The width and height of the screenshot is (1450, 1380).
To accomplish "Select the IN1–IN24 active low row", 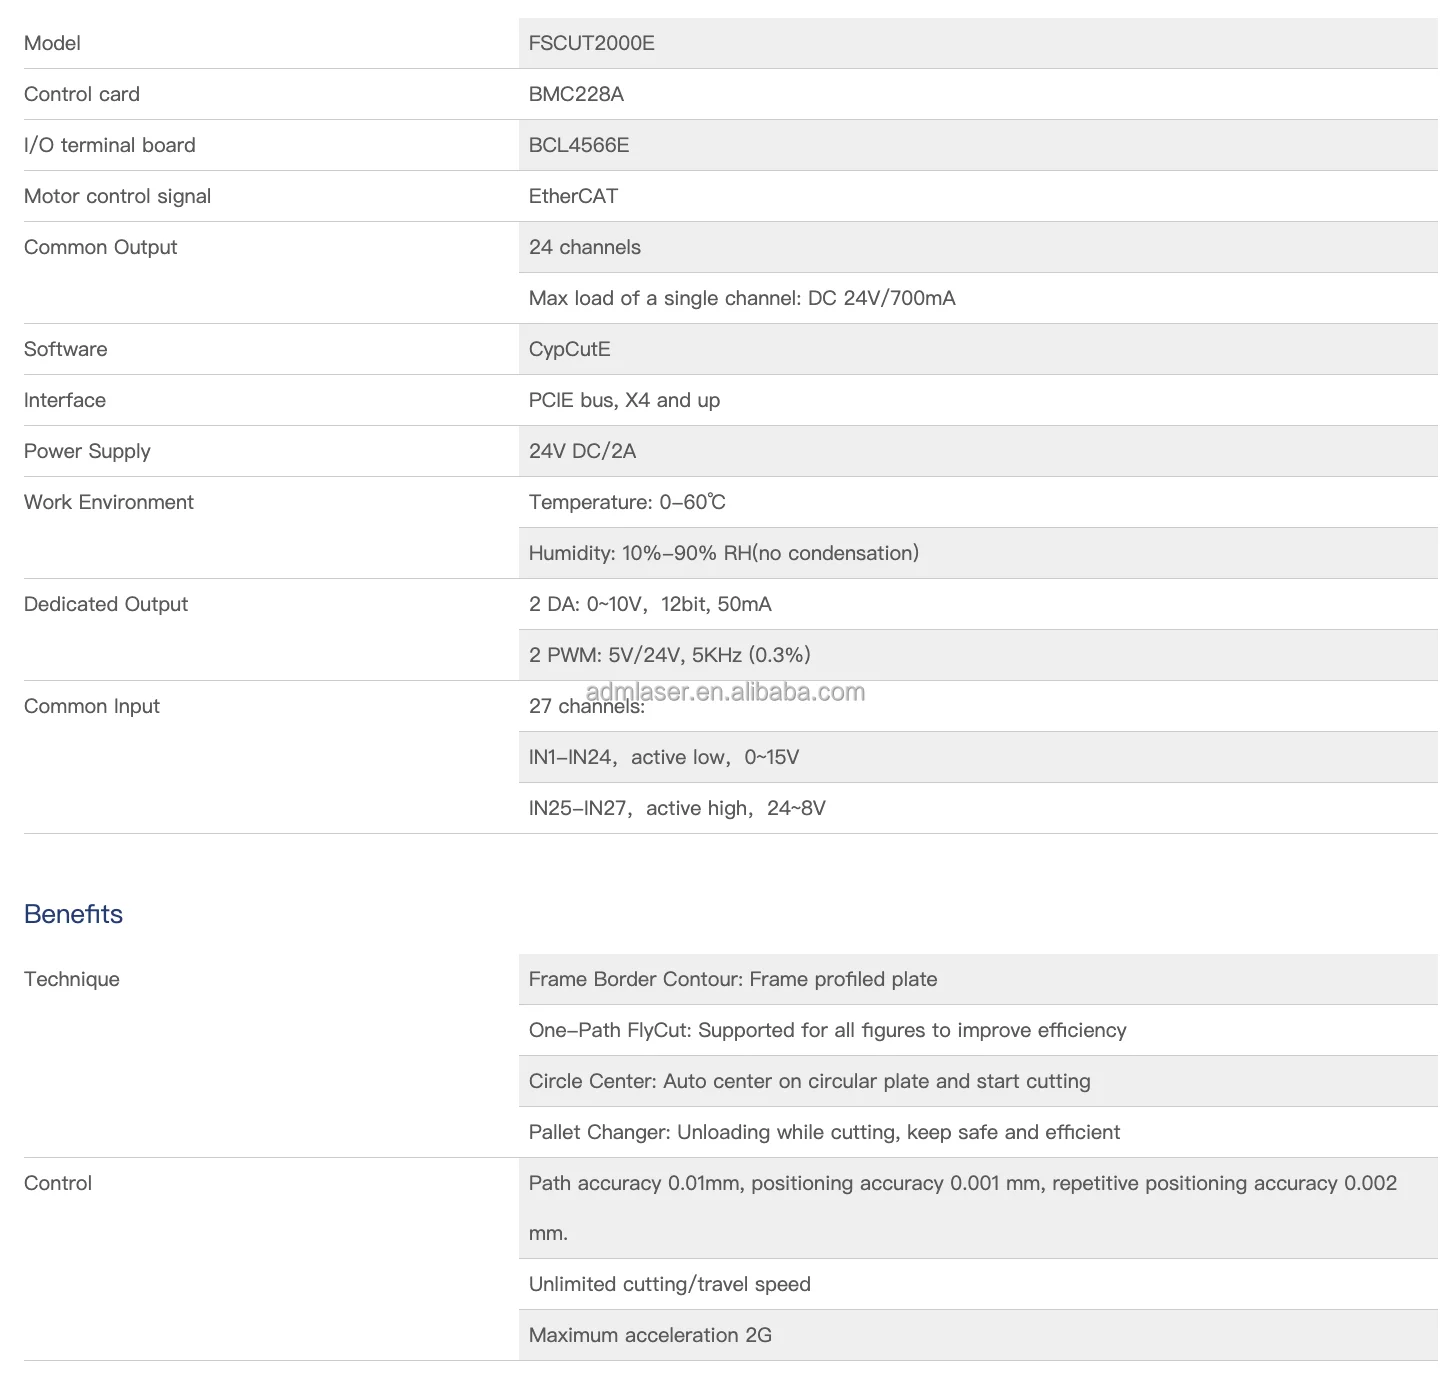I will pyautogui.click(x=664, y=757).
